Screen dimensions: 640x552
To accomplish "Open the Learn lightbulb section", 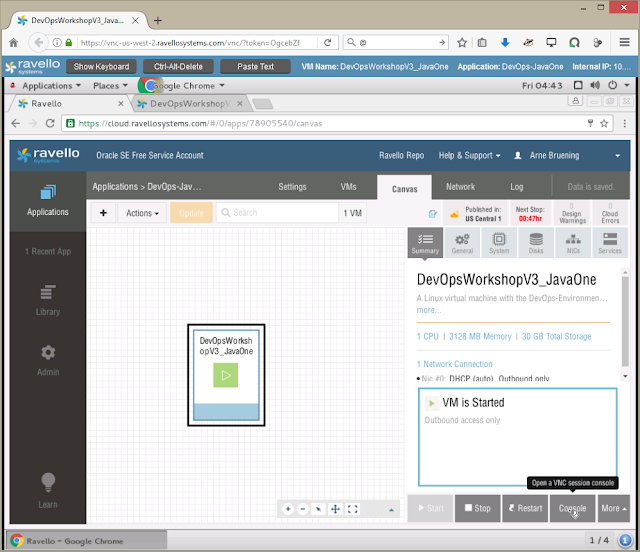I will (x=48, y=491).
